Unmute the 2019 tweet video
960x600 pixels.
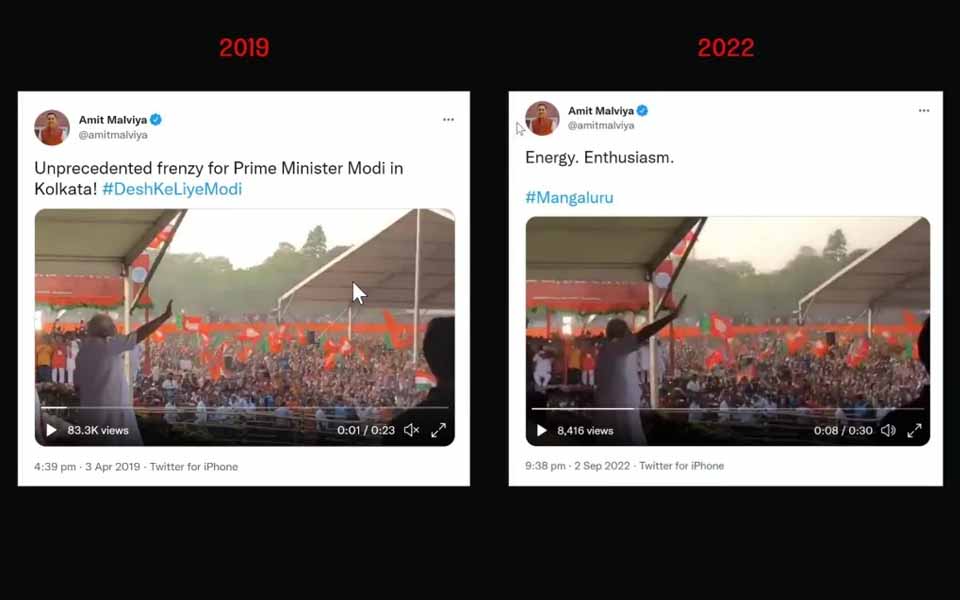[411, 430]
